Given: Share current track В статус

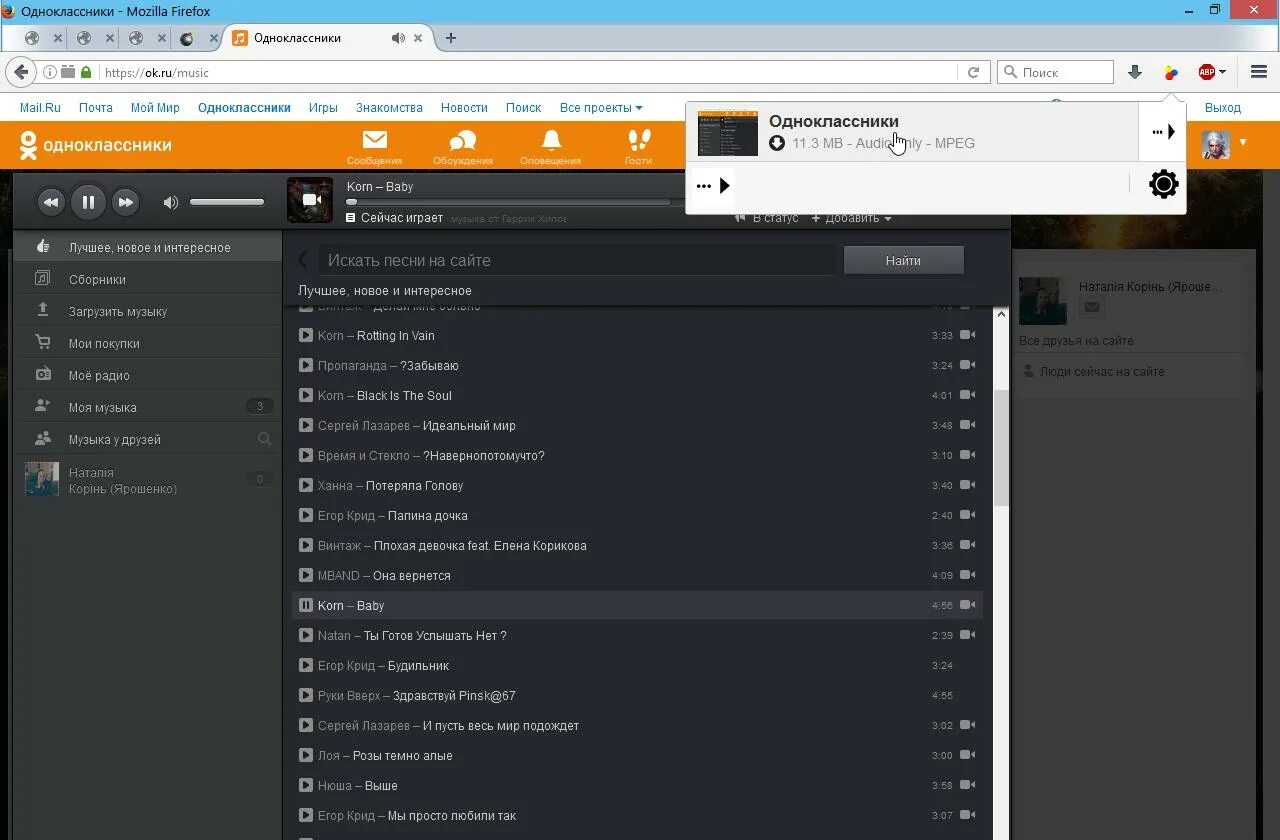Looking at the screenshot, I should pyautogui.click(x=766, y=218).
